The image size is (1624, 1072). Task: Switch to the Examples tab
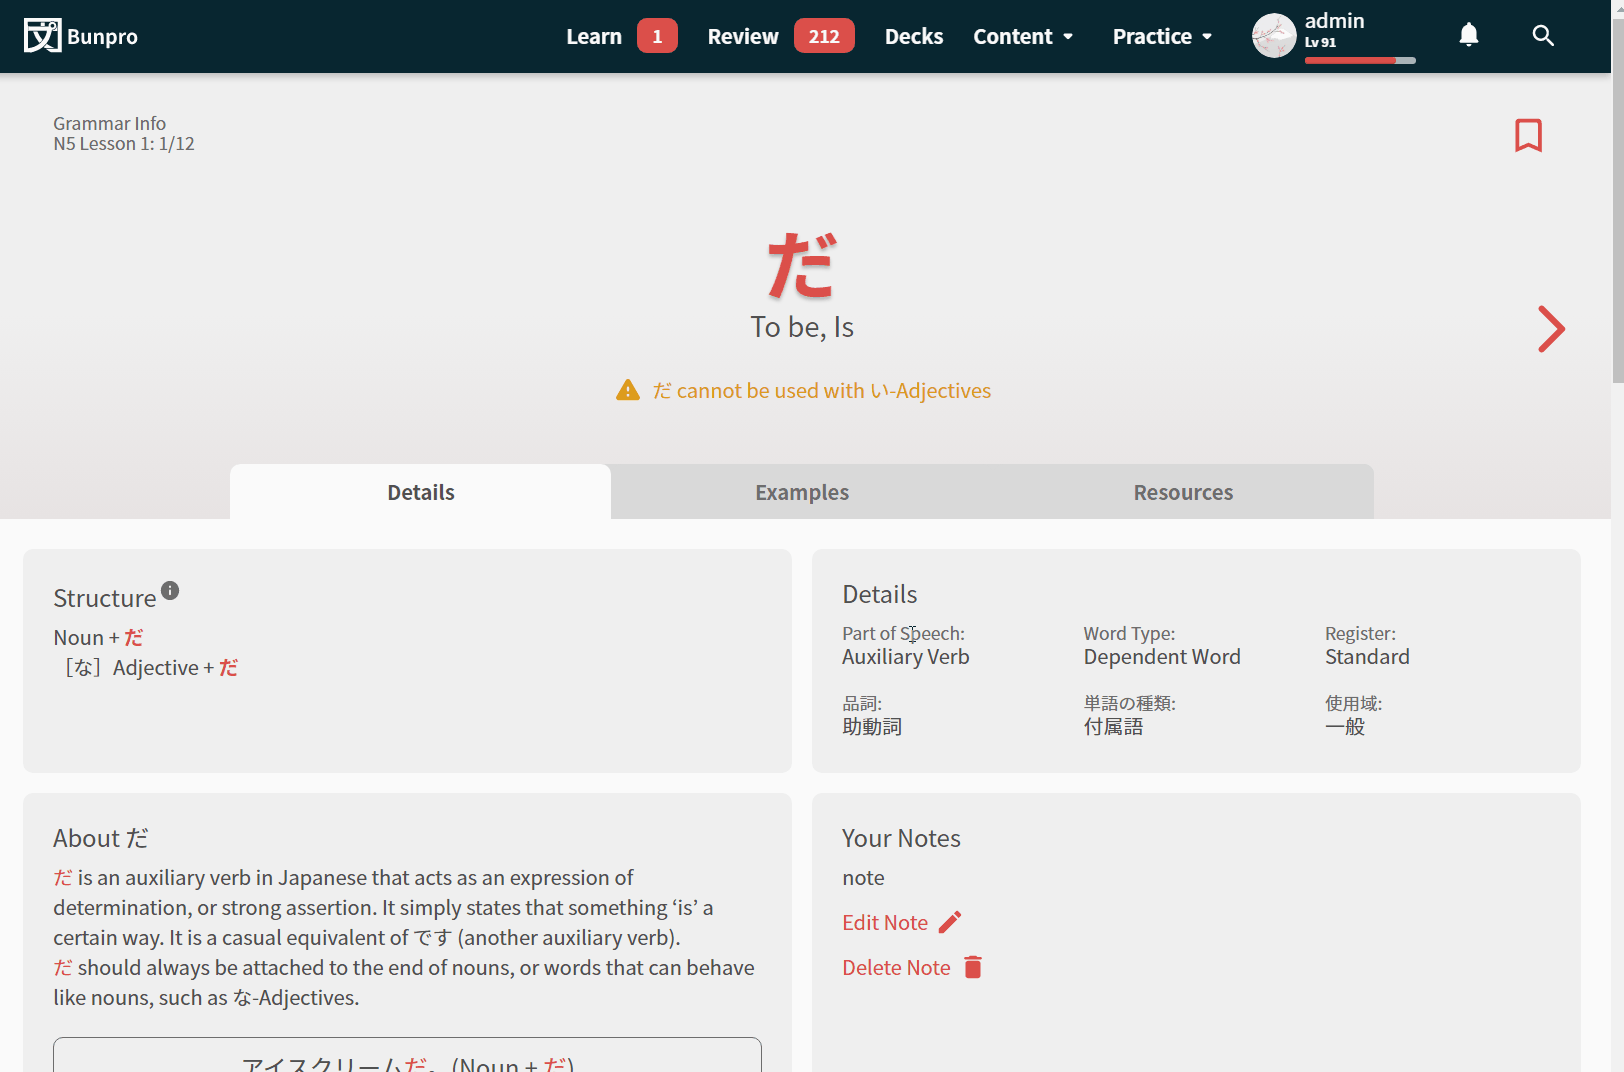point(802,492)
